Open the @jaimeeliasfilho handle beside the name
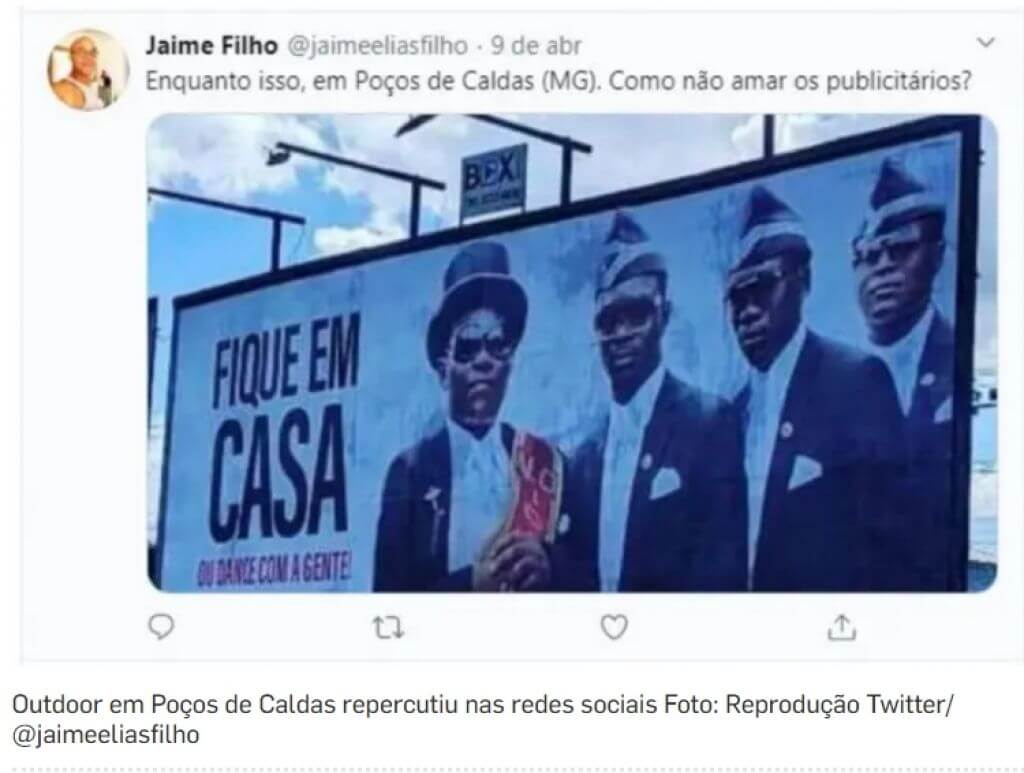Image resolution: width=1024 pixels, height=773 pixels. [x=377, y=46]
